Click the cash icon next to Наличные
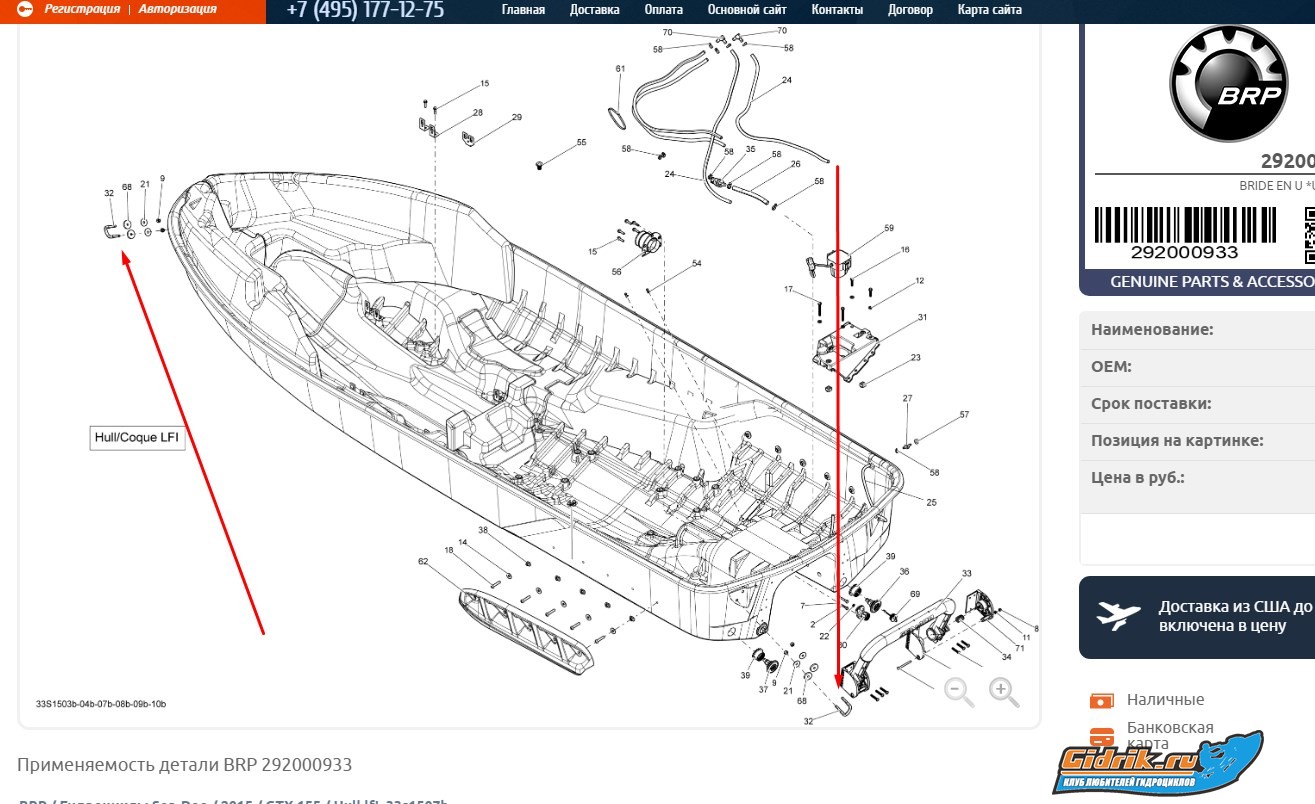 click(x=1101, y=700)
